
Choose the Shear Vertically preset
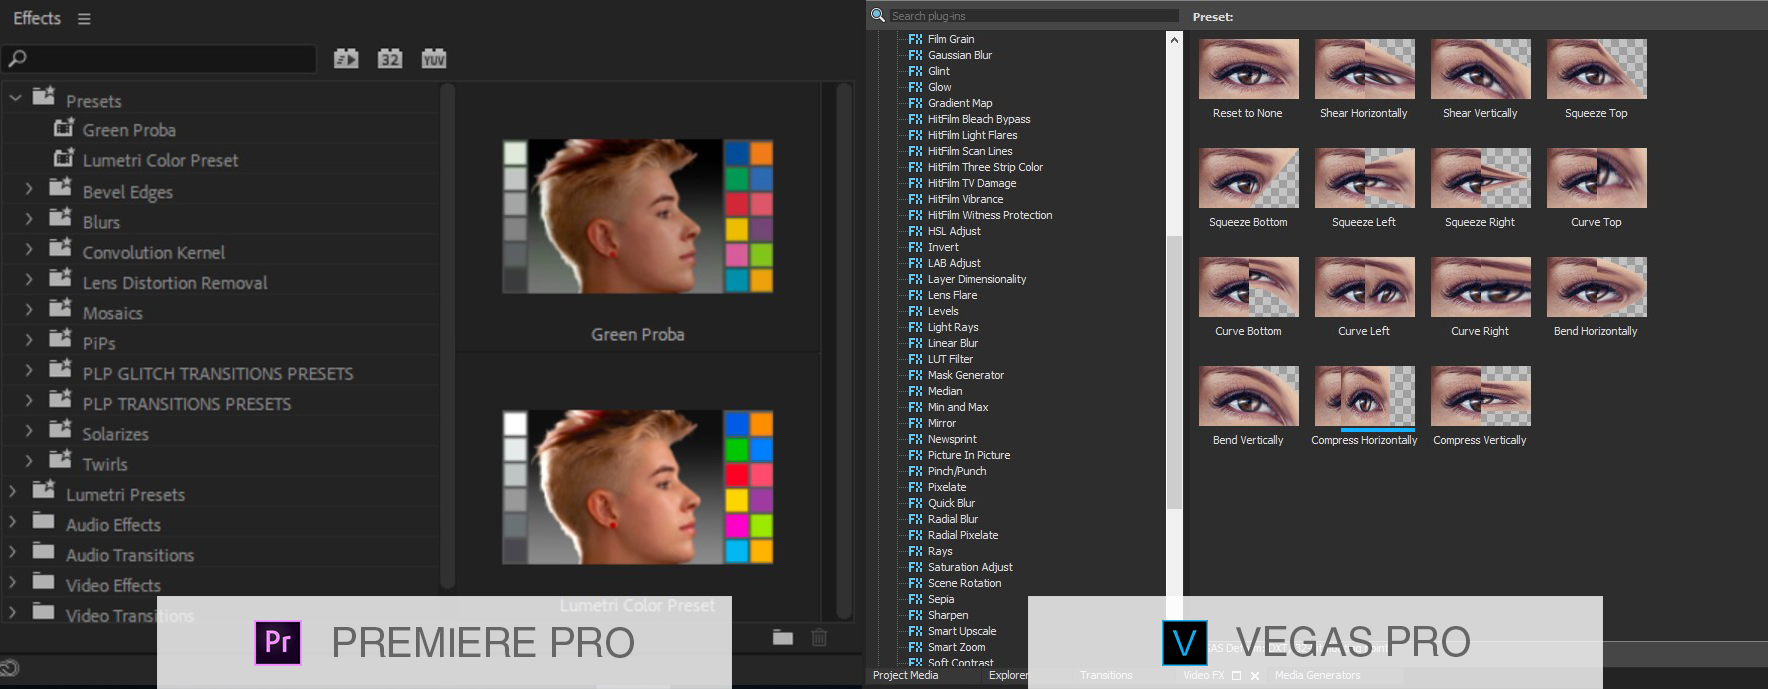tap(1480, 69)
